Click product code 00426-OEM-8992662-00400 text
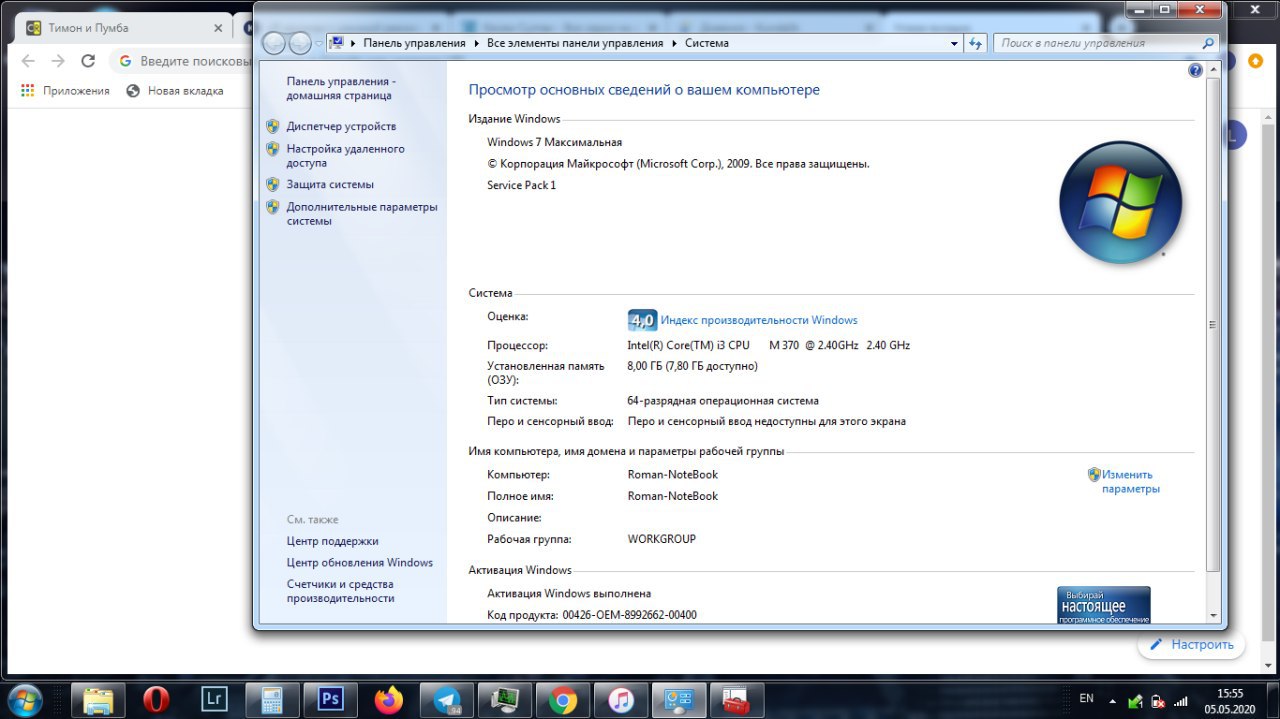Viewport: 1280px width, 719px height. 630,615
